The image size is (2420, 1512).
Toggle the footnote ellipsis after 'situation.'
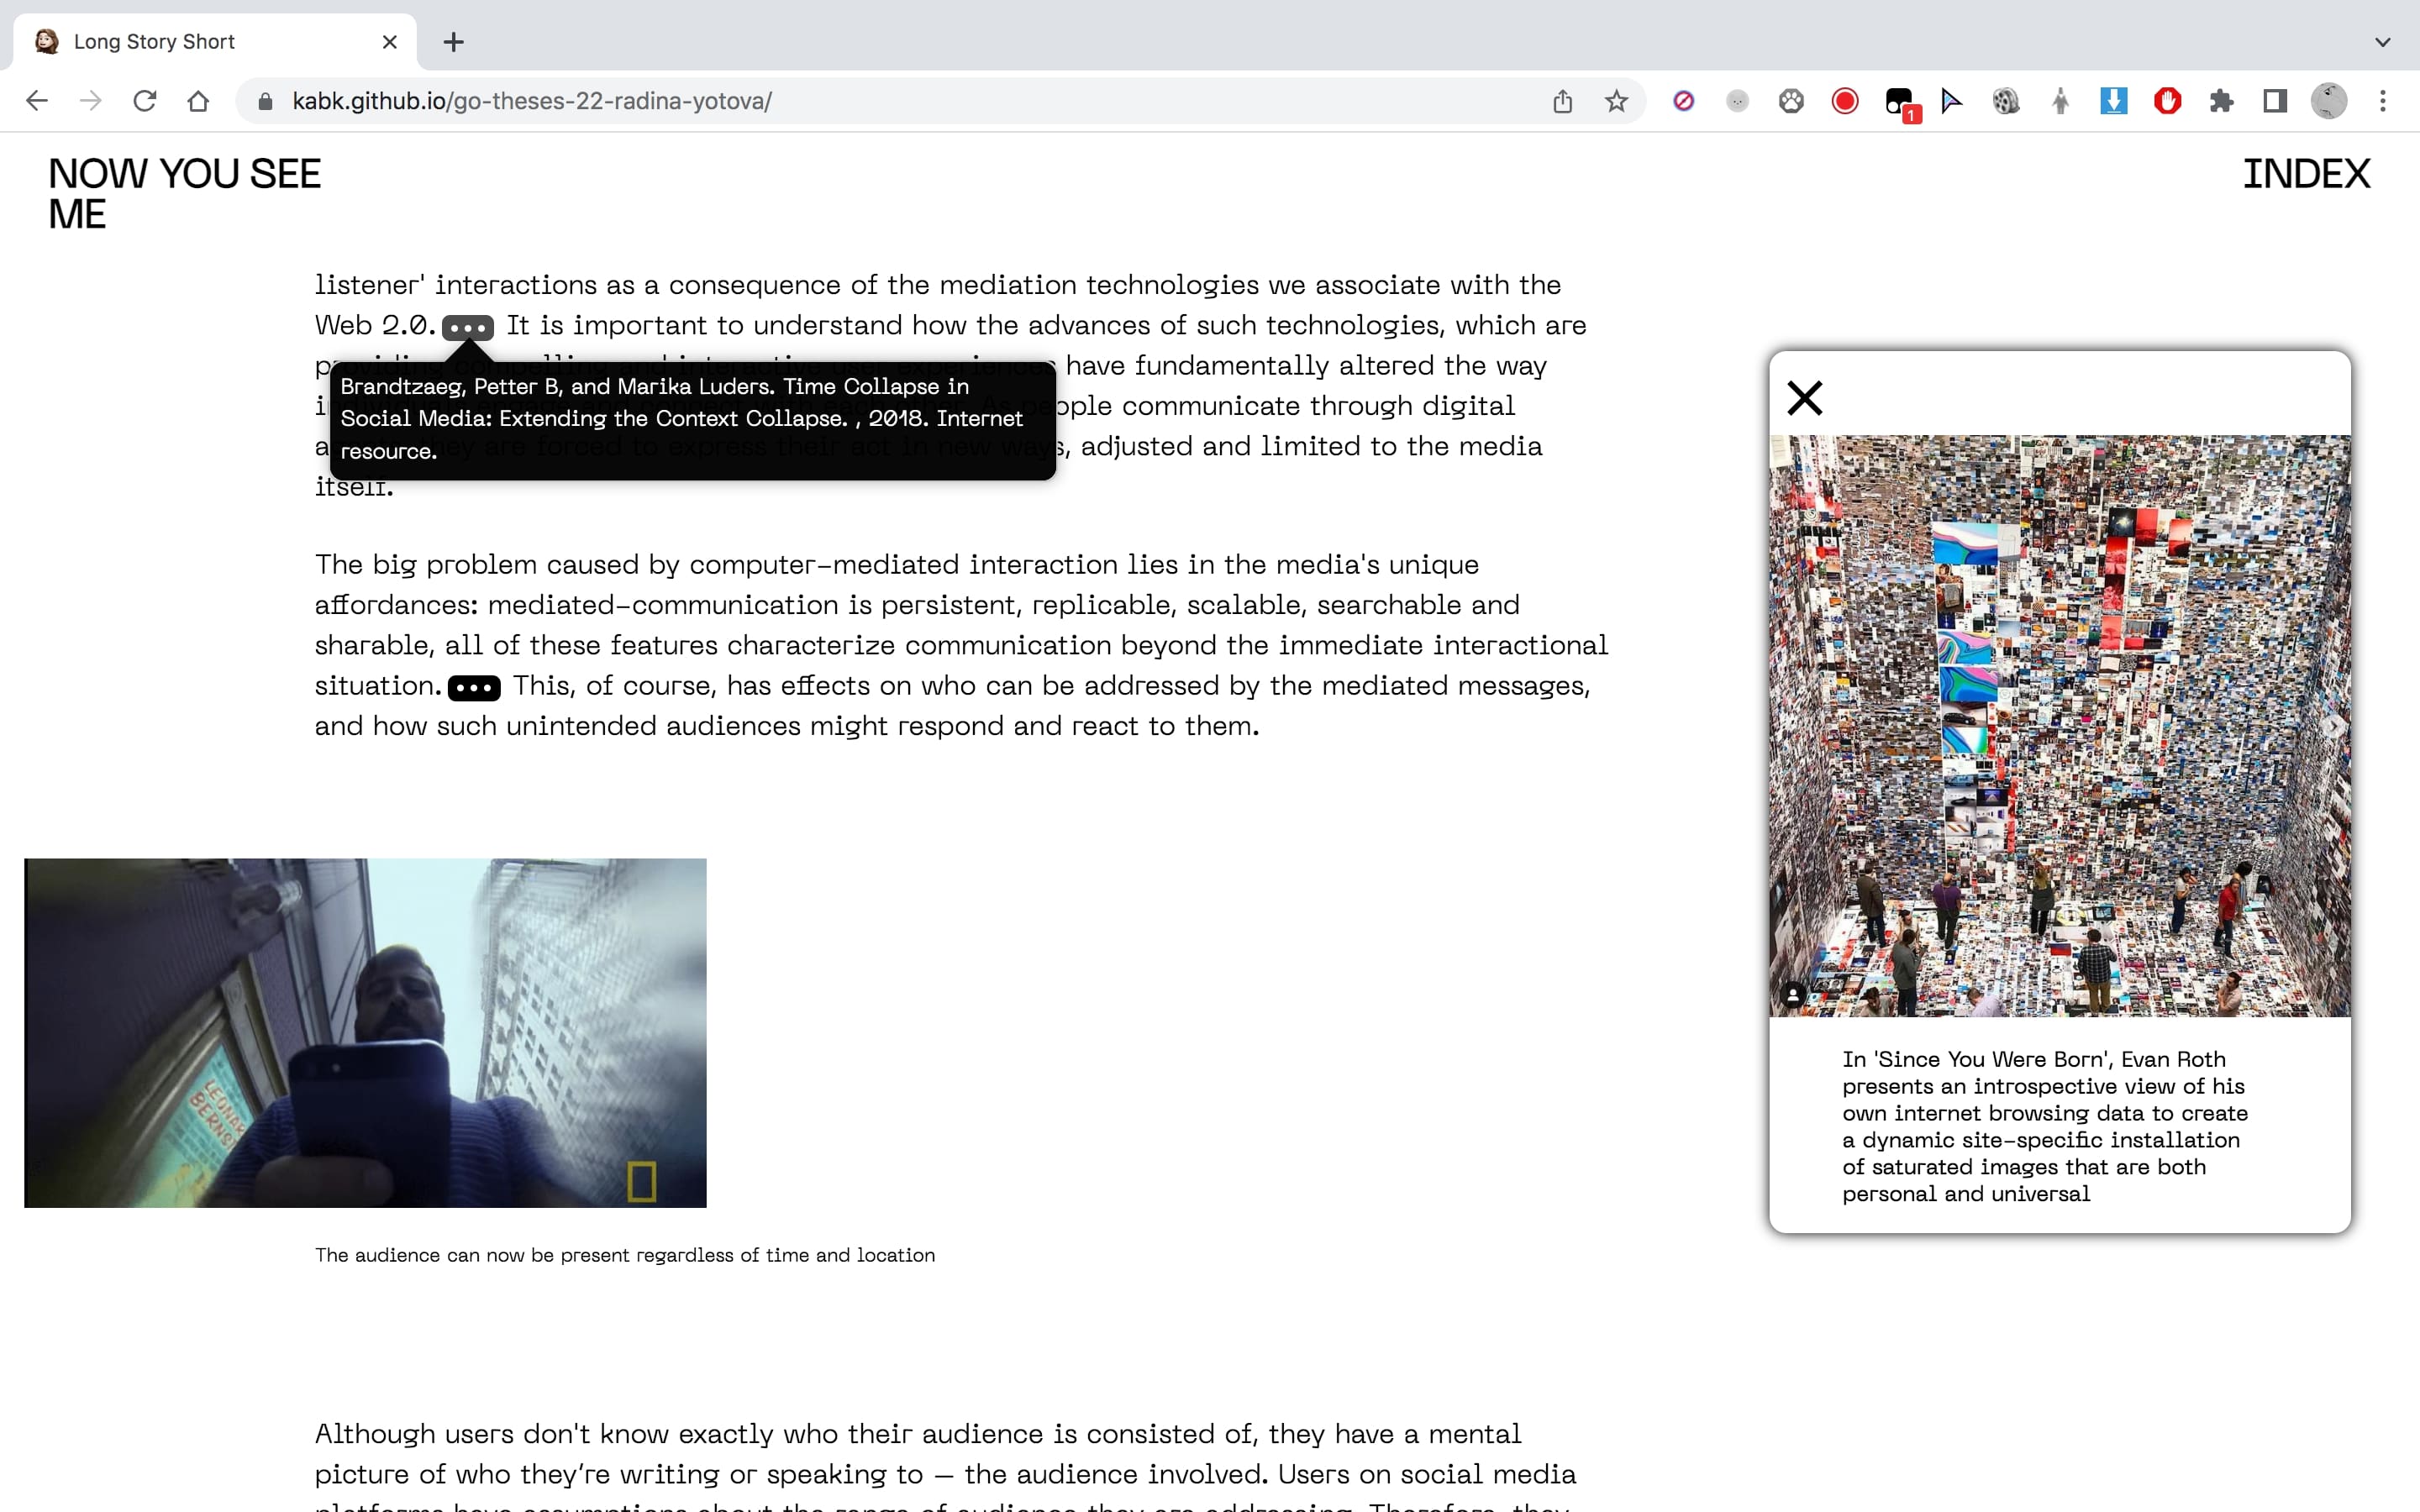pos(474,688)
